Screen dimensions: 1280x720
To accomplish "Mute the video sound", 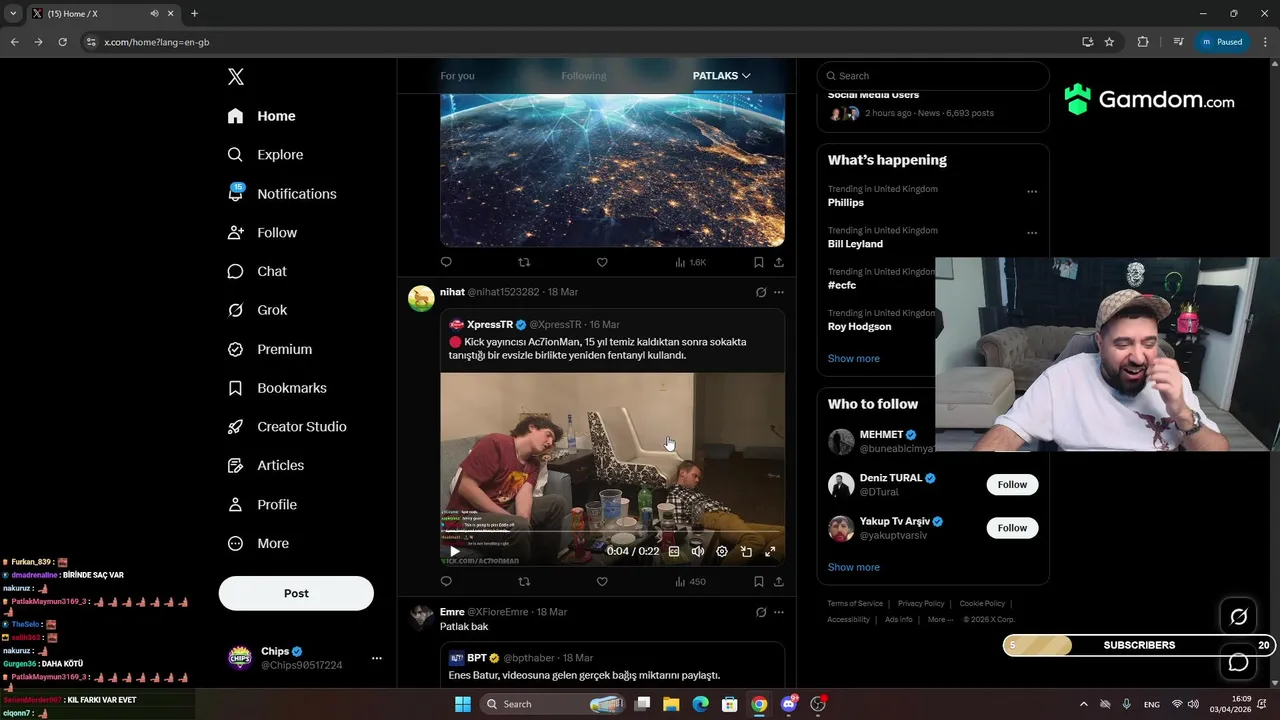I will (698, 551).
